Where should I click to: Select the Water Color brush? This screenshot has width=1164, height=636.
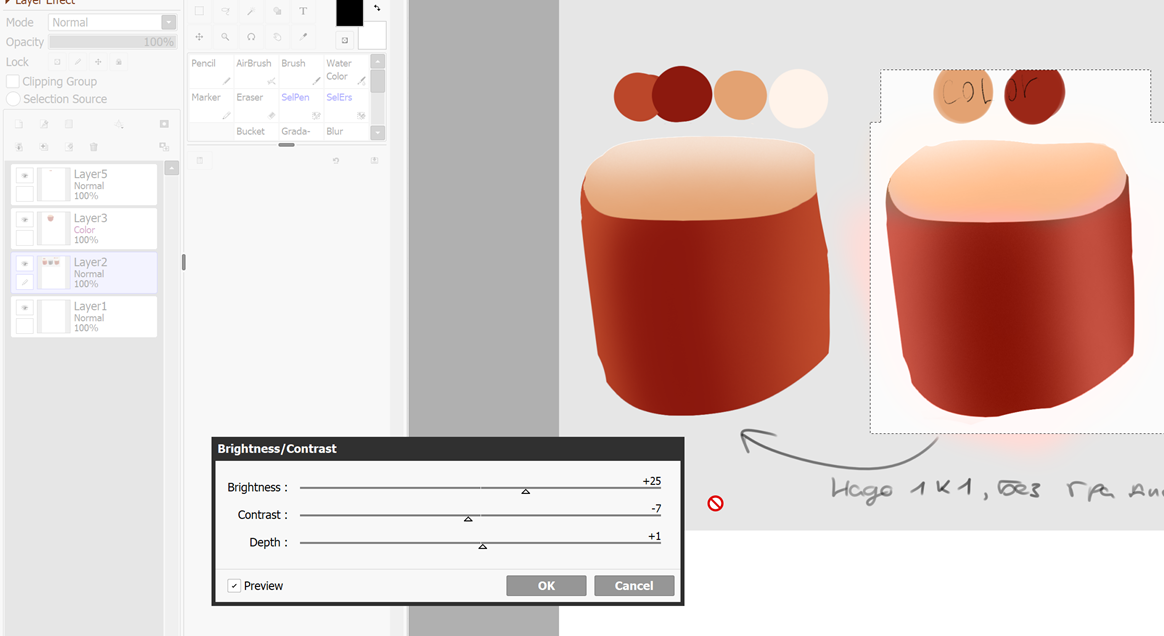(x=346, y=71)
